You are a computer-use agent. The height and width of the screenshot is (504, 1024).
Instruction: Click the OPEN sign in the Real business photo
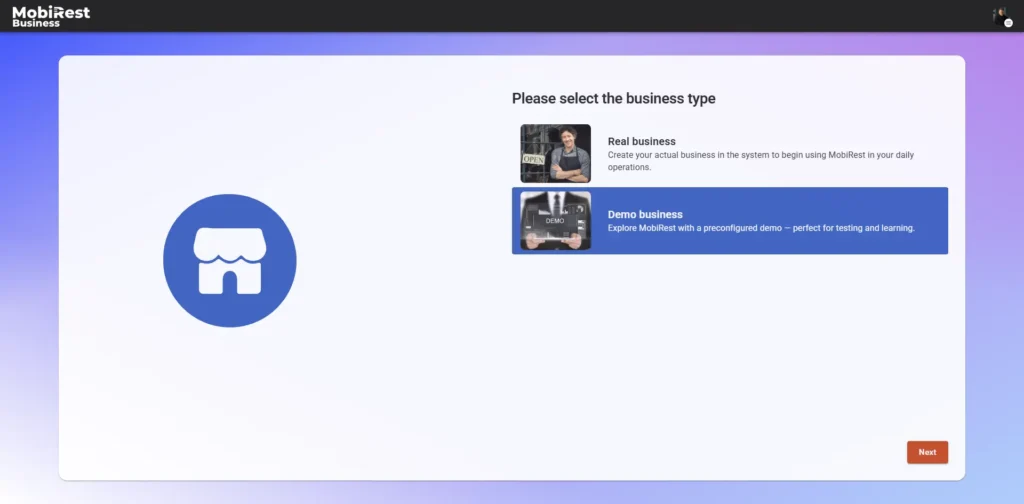click(533, 161)
